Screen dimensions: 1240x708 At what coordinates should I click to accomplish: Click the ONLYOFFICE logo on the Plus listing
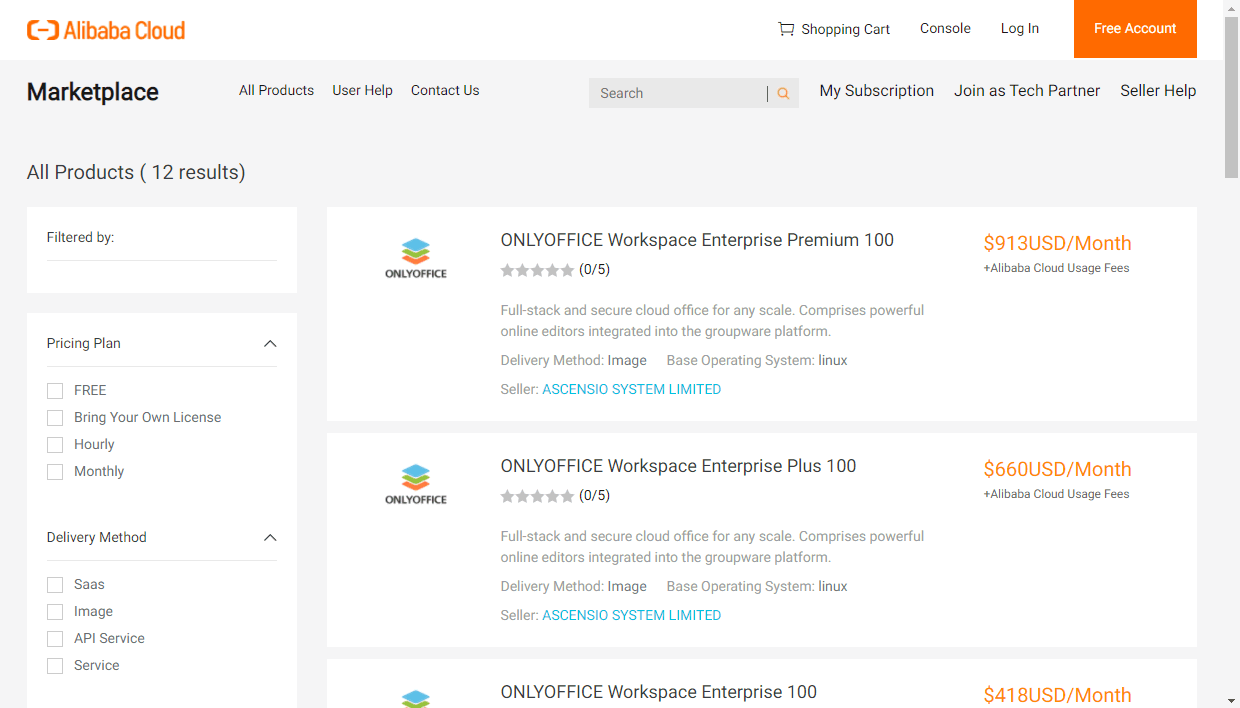click(x=416, y=482)
